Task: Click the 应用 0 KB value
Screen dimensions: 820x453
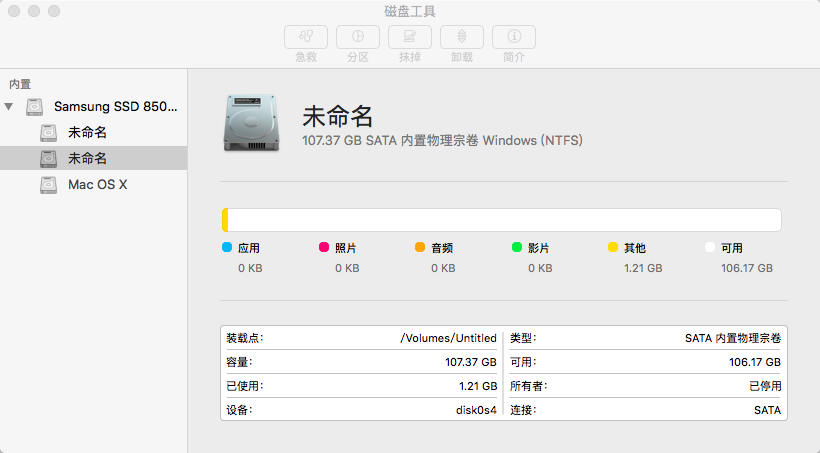Action: [250, 268]
